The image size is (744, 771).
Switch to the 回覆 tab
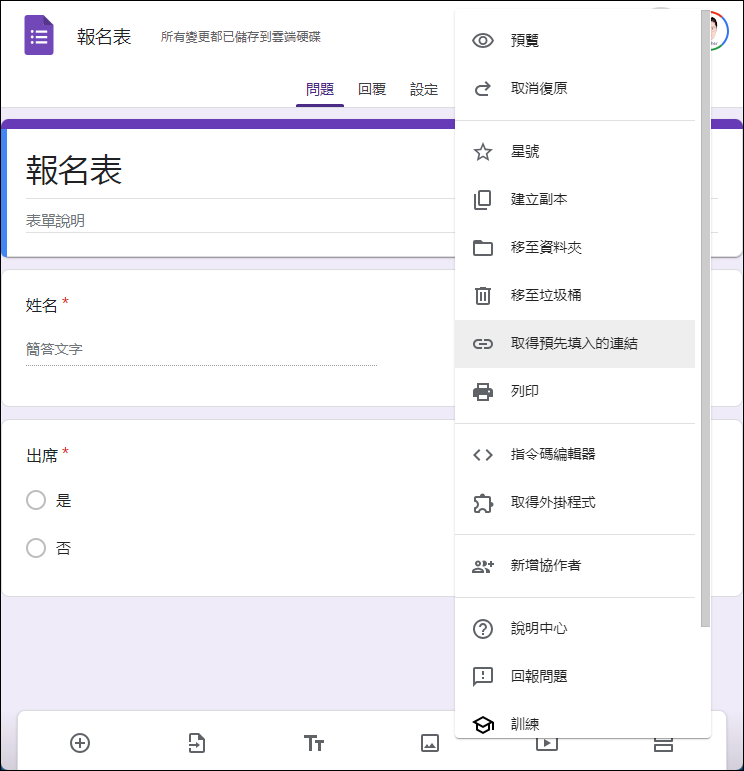pyautogui.click(x=372, y=89)
